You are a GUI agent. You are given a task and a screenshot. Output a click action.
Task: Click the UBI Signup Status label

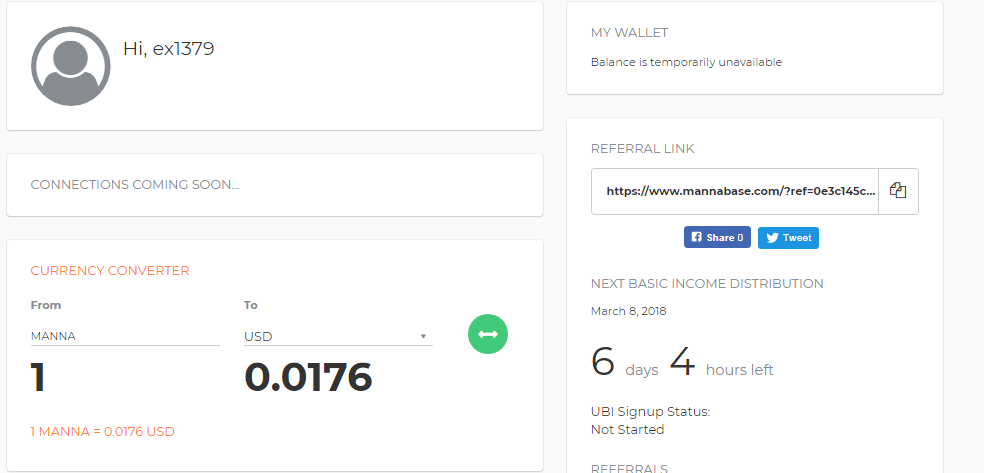coord(650,412)
